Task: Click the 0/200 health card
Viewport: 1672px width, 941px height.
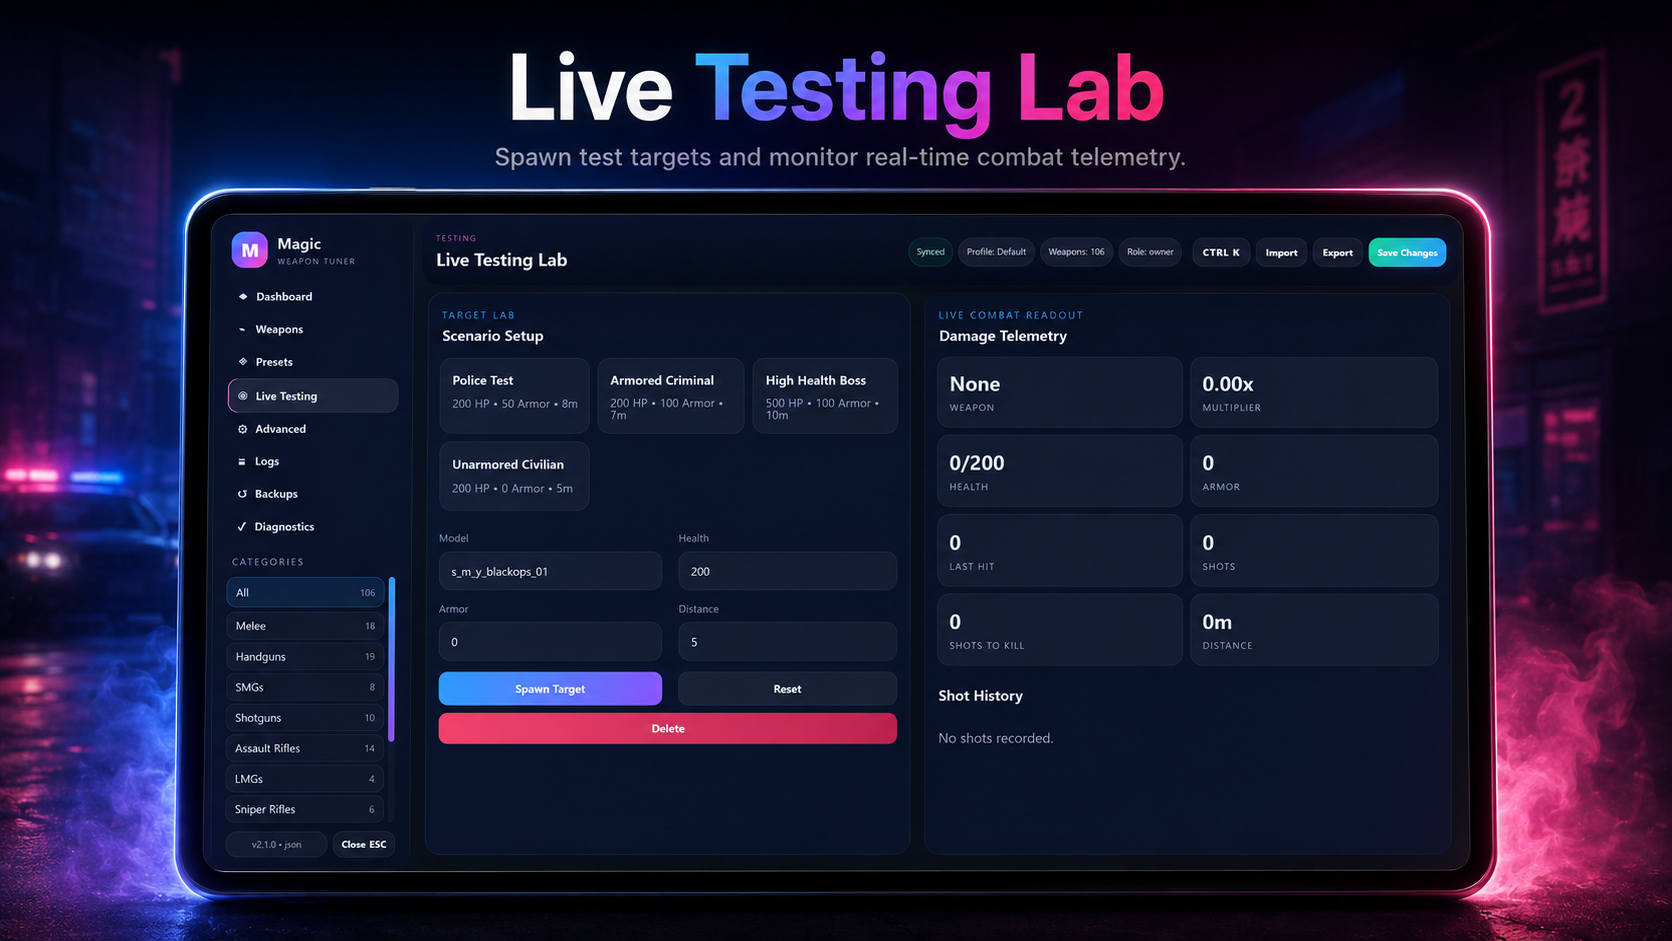Action: (1060, 471)
